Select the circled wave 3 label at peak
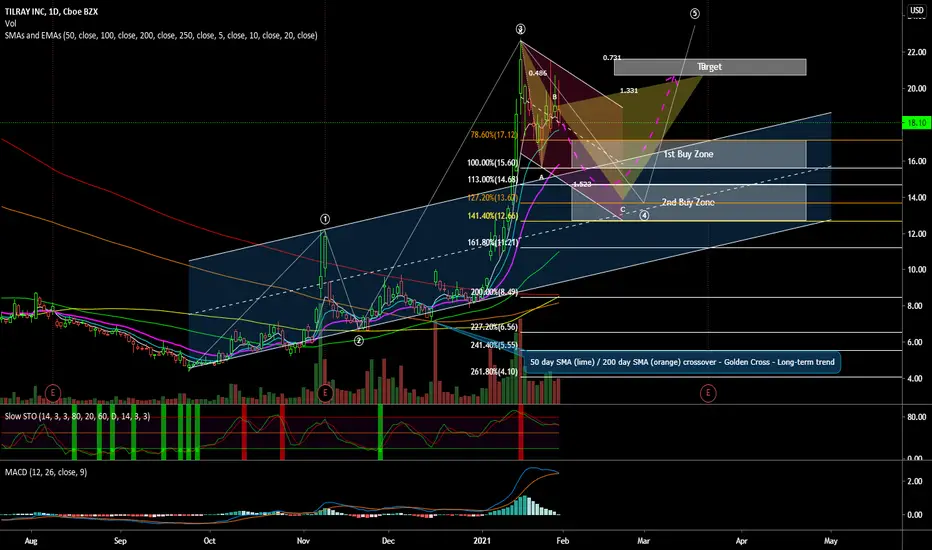The width and height of the screenshot is (932, 550). point(521,29)
